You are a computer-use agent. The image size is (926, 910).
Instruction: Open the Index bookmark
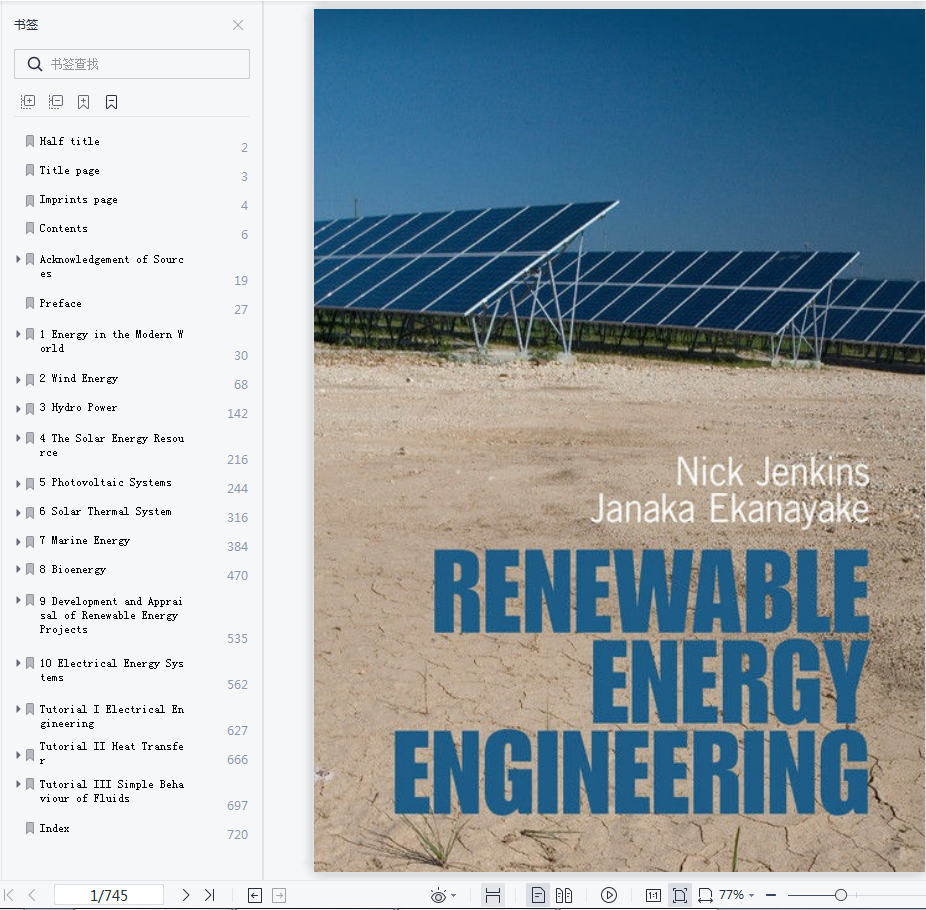54,829
